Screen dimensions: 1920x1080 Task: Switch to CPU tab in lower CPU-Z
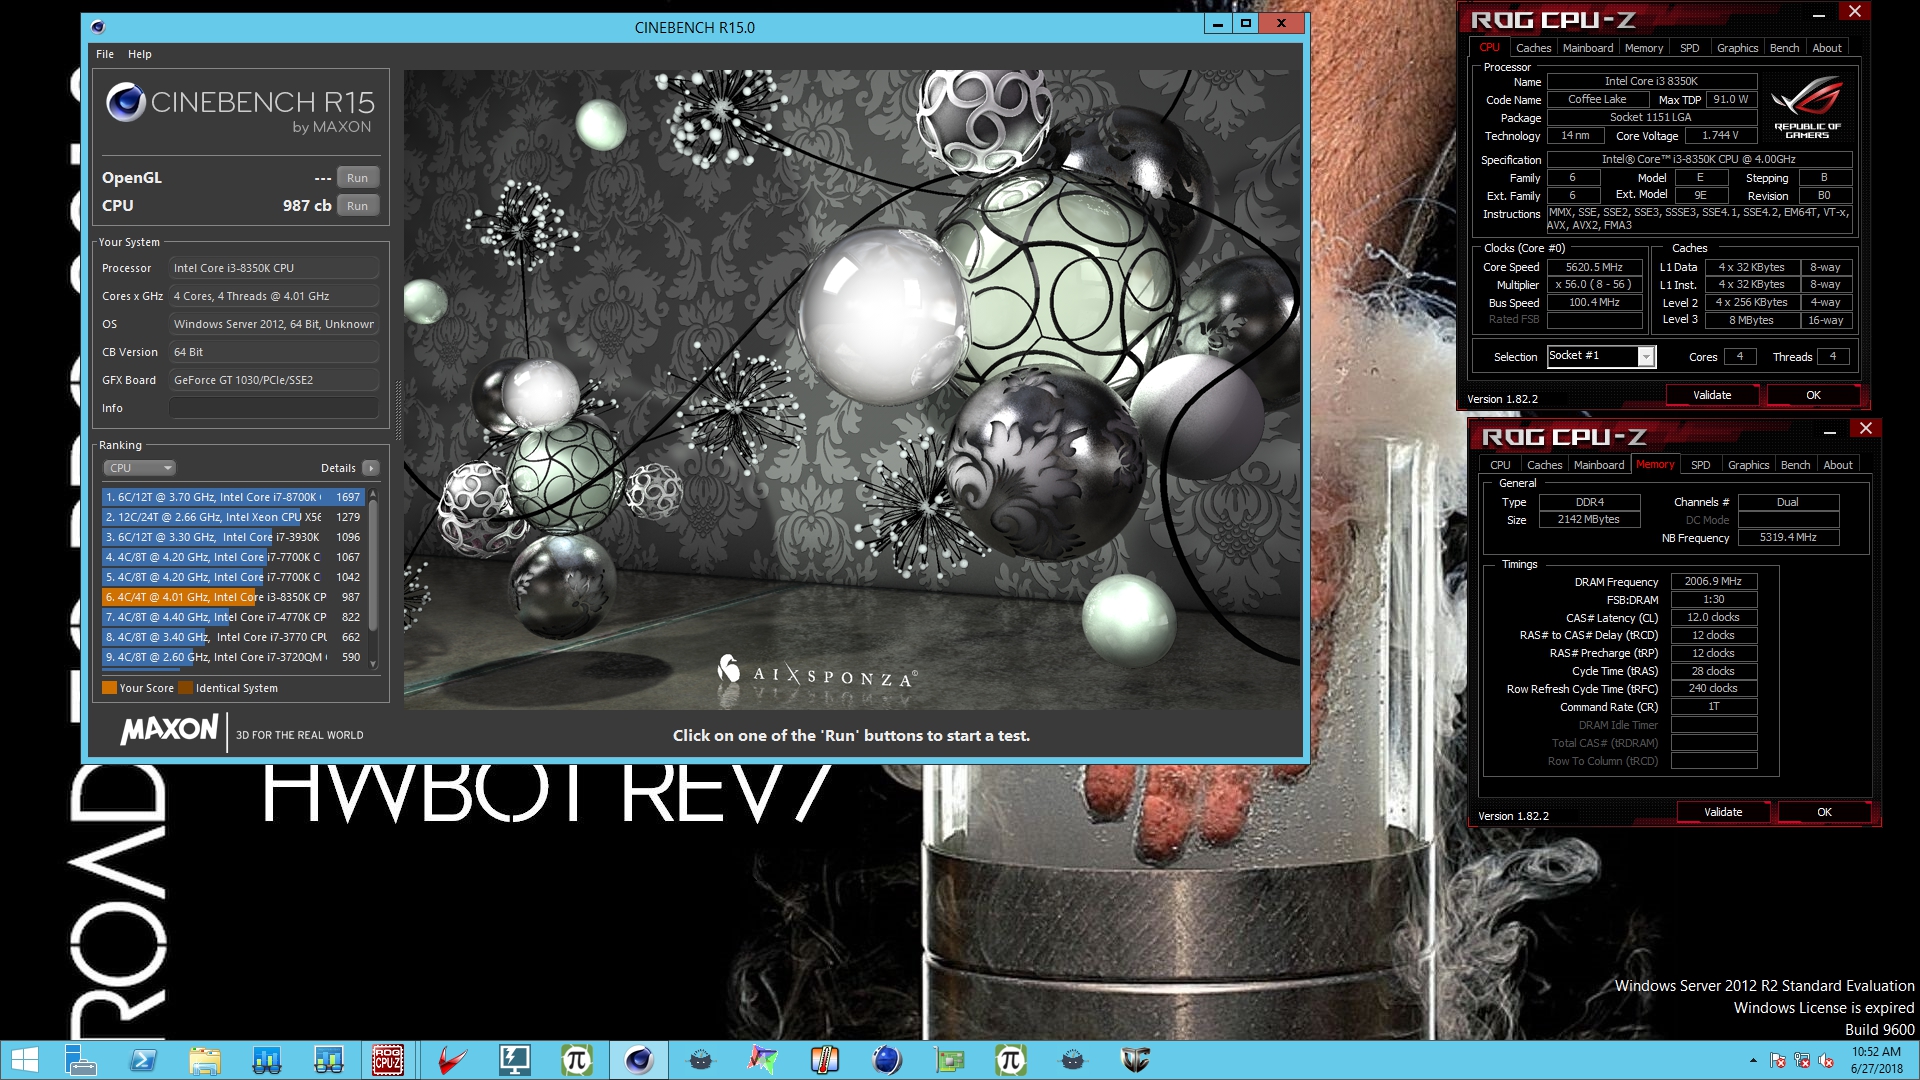pyautogui.click(x=1500, y=465)
